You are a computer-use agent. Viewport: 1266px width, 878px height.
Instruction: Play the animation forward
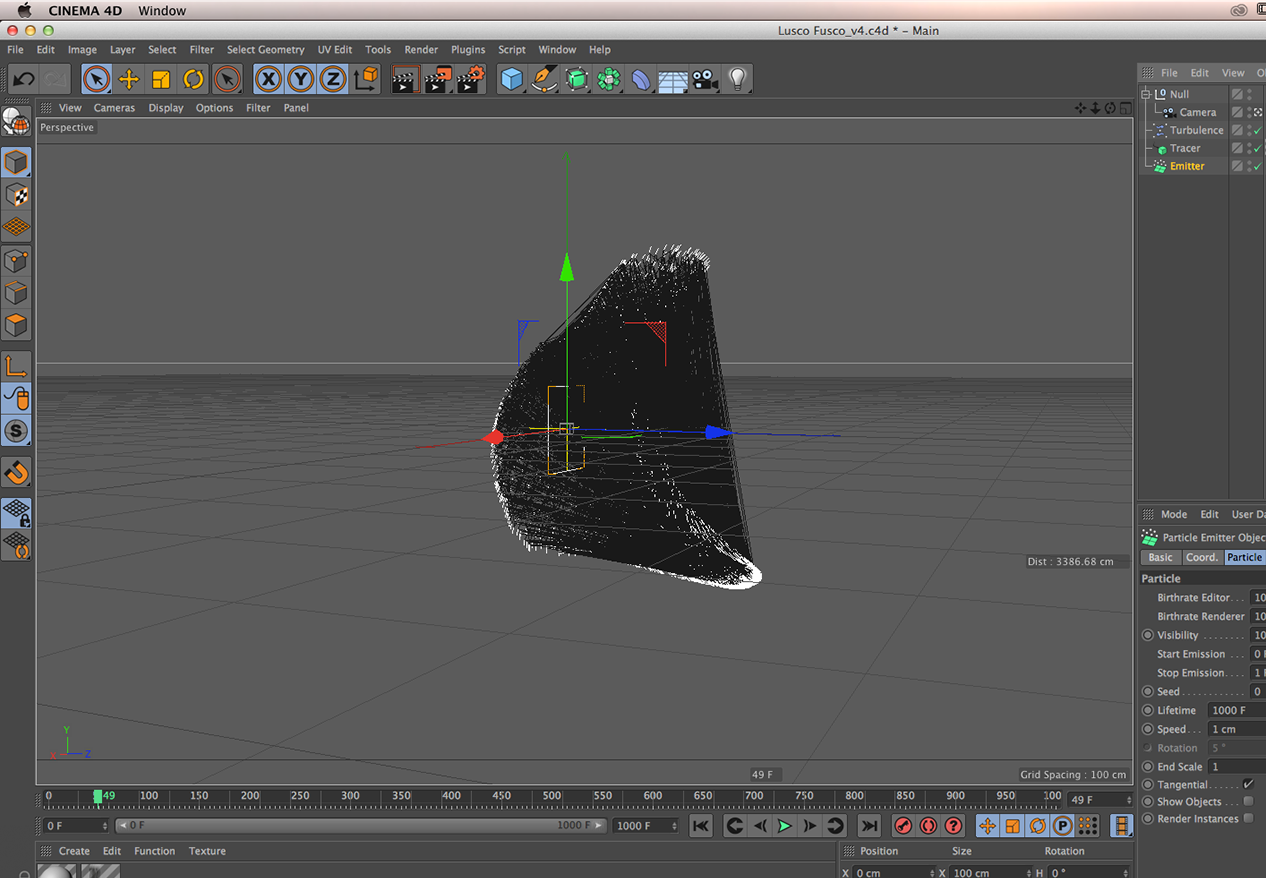pyautogui.click(x=784, y=826)
